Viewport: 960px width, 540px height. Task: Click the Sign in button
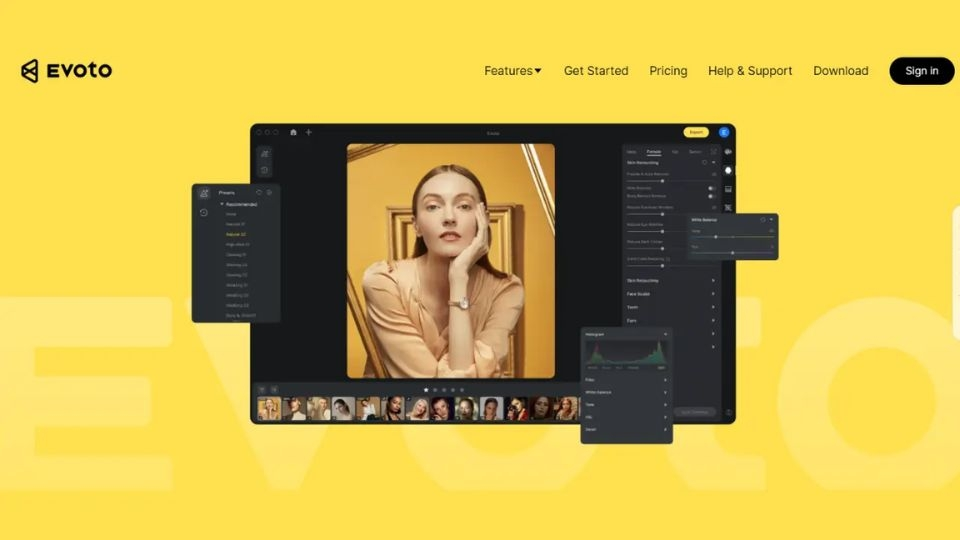[921, 71]
